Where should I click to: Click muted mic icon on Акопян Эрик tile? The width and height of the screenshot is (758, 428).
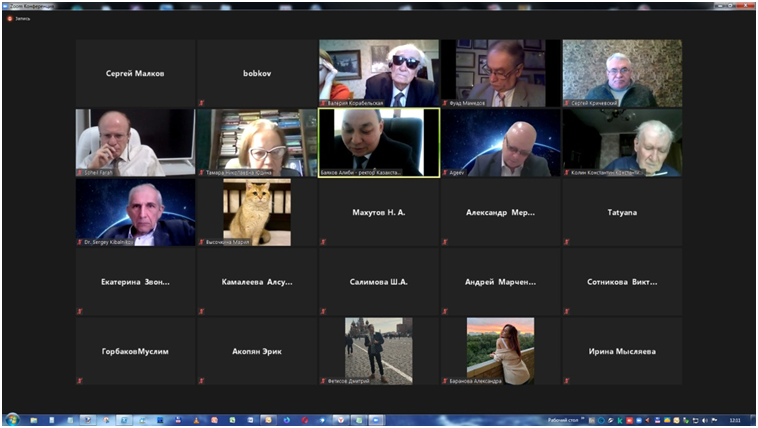(x=202, y=381)
